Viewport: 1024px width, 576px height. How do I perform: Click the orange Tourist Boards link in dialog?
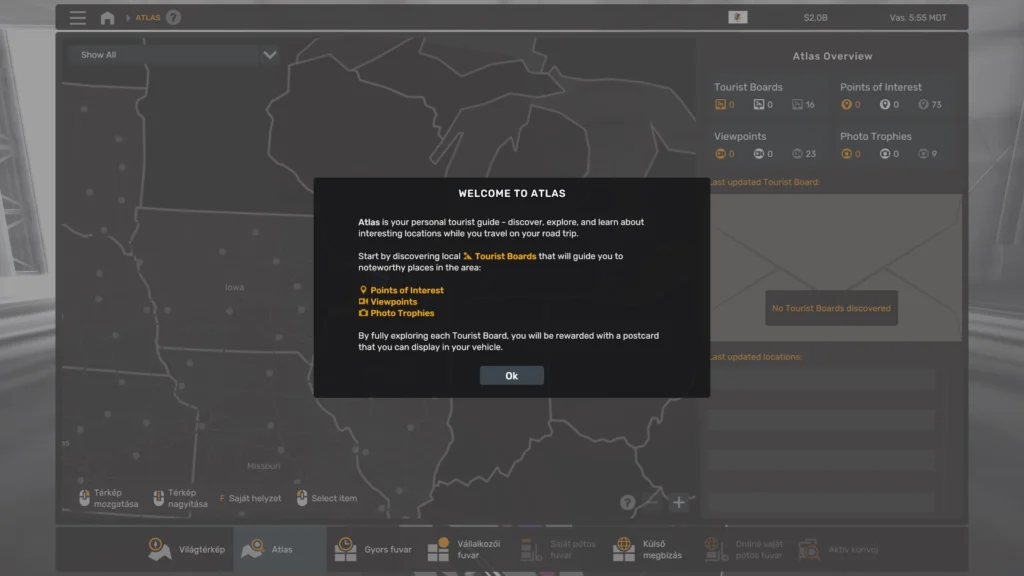[x=500, y=256]
